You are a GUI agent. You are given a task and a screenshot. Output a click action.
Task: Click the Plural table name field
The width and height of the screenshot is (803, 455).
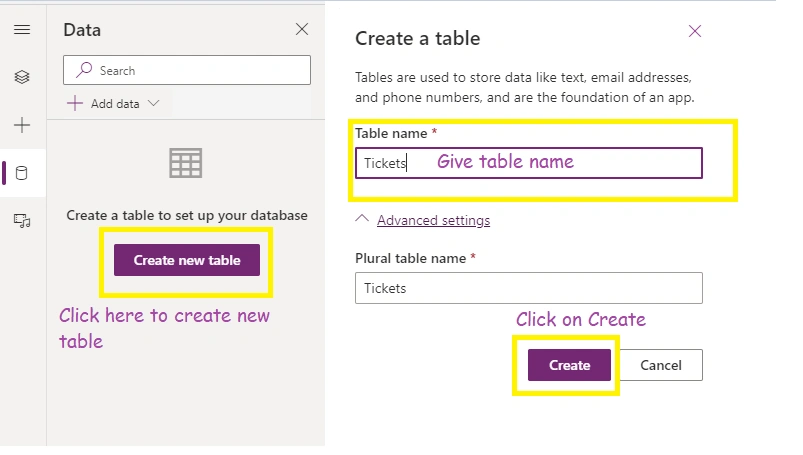click(529, 288)
